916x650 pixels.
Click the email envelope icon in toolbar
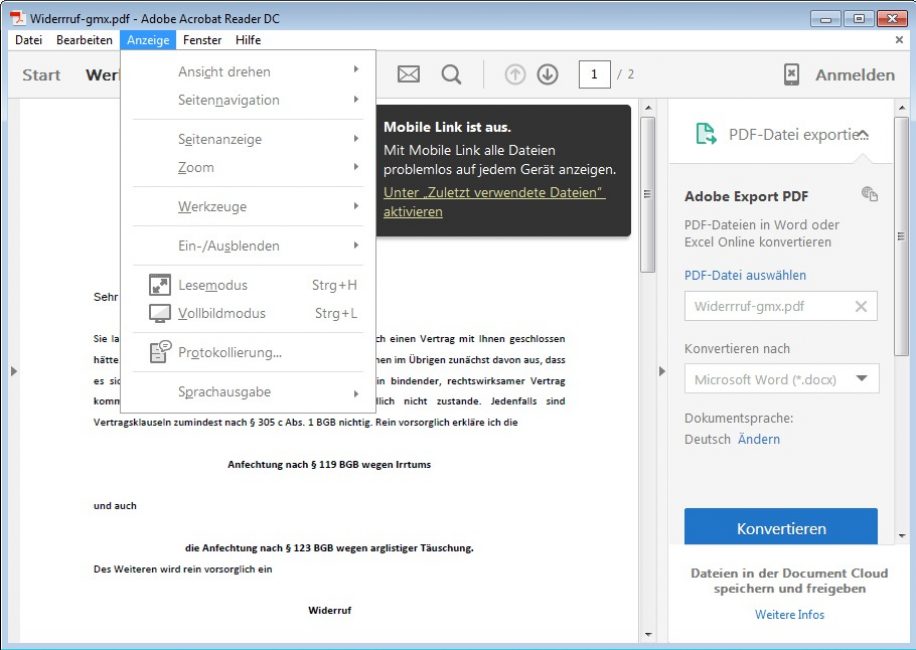(408, 74)
